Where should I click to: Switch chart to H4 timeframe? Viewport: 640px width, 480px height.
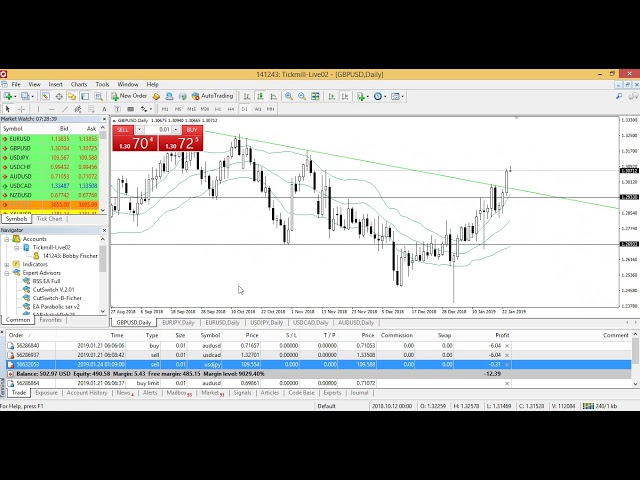click(x=230, y=108)
